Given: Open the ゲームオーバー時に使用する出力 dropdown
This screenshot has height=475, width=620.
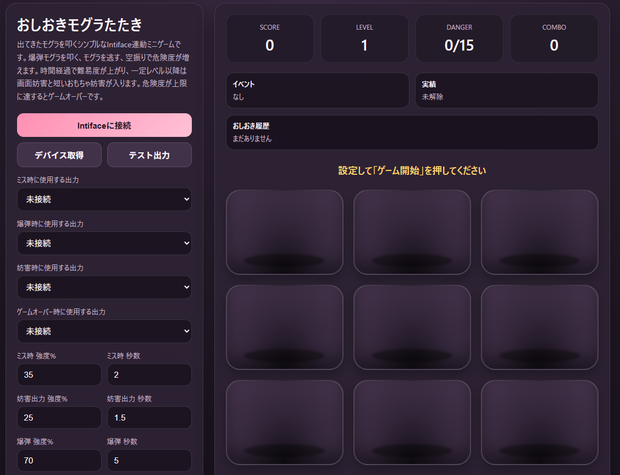Looking at the screenshot, I should [x=104, y=331].
